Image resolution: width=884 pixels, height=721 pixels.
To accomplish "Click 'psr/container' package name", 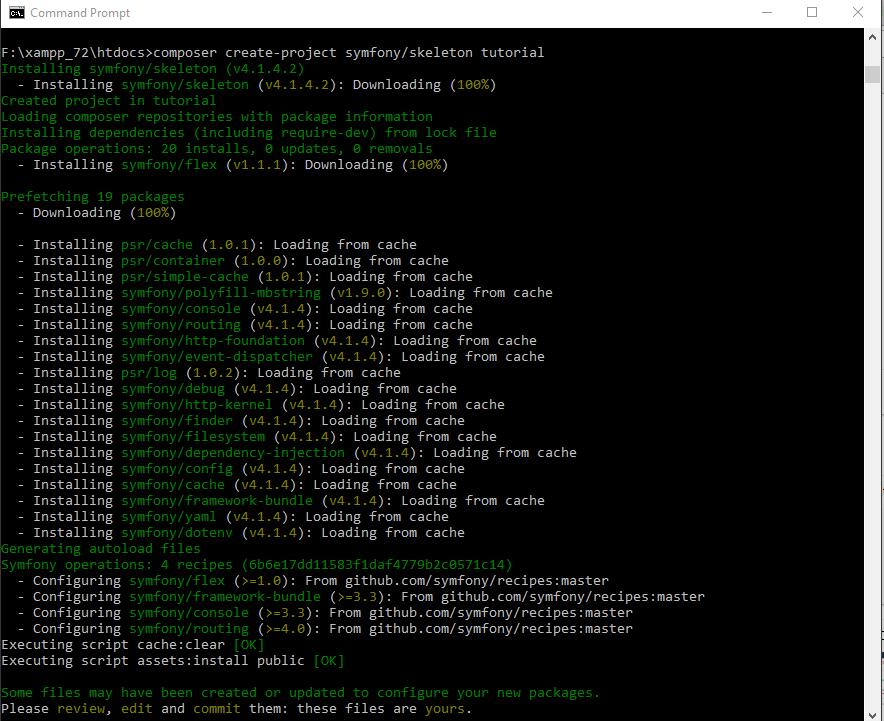I will click(173, 260).
